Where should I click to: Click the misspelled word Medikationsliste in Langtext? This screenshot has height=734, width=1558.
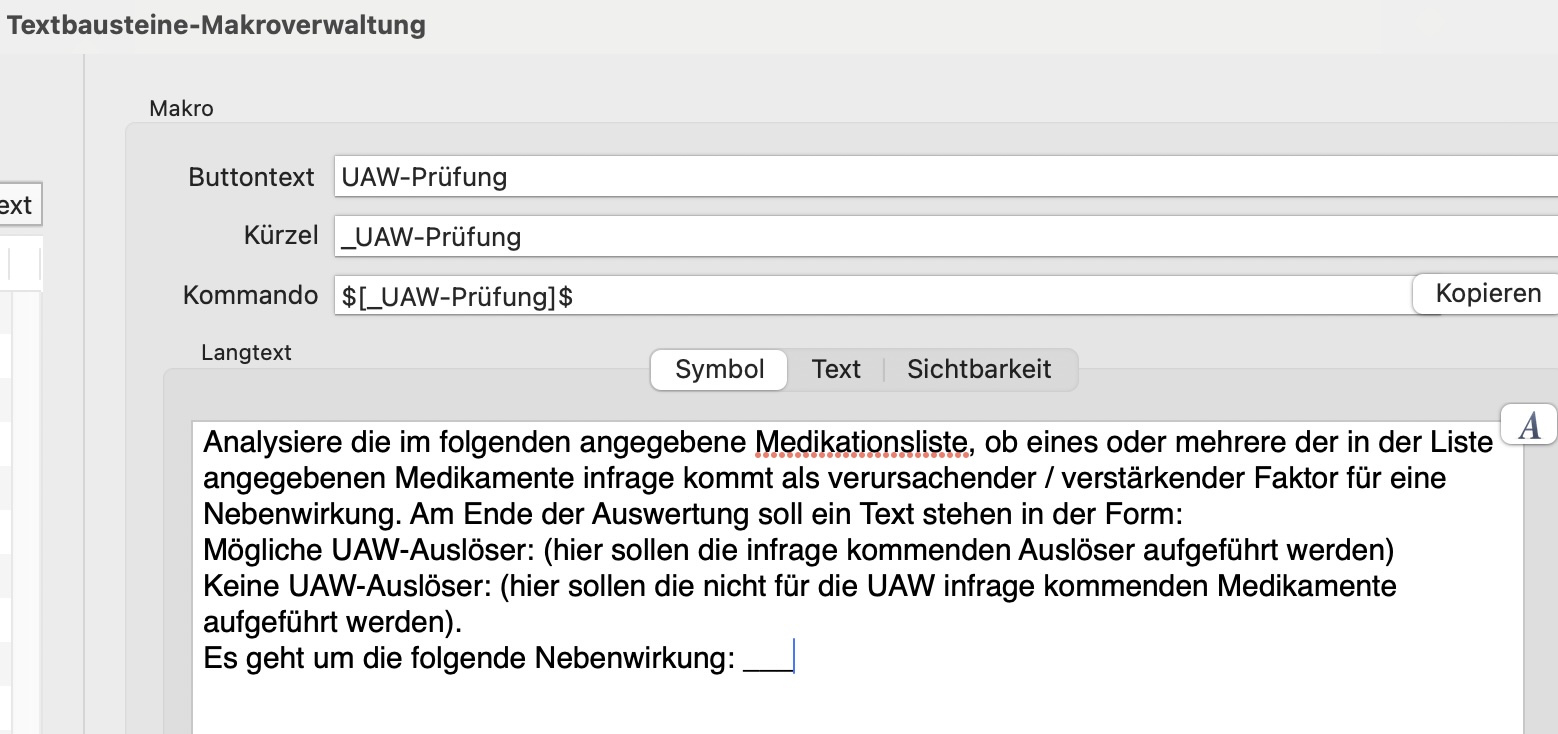862,441
